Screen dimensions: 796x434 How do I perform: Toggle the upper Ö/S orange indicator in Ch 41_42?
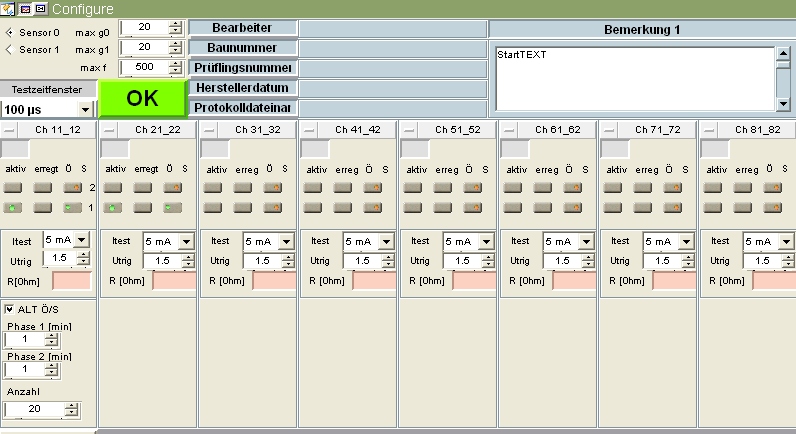point(372,187)
